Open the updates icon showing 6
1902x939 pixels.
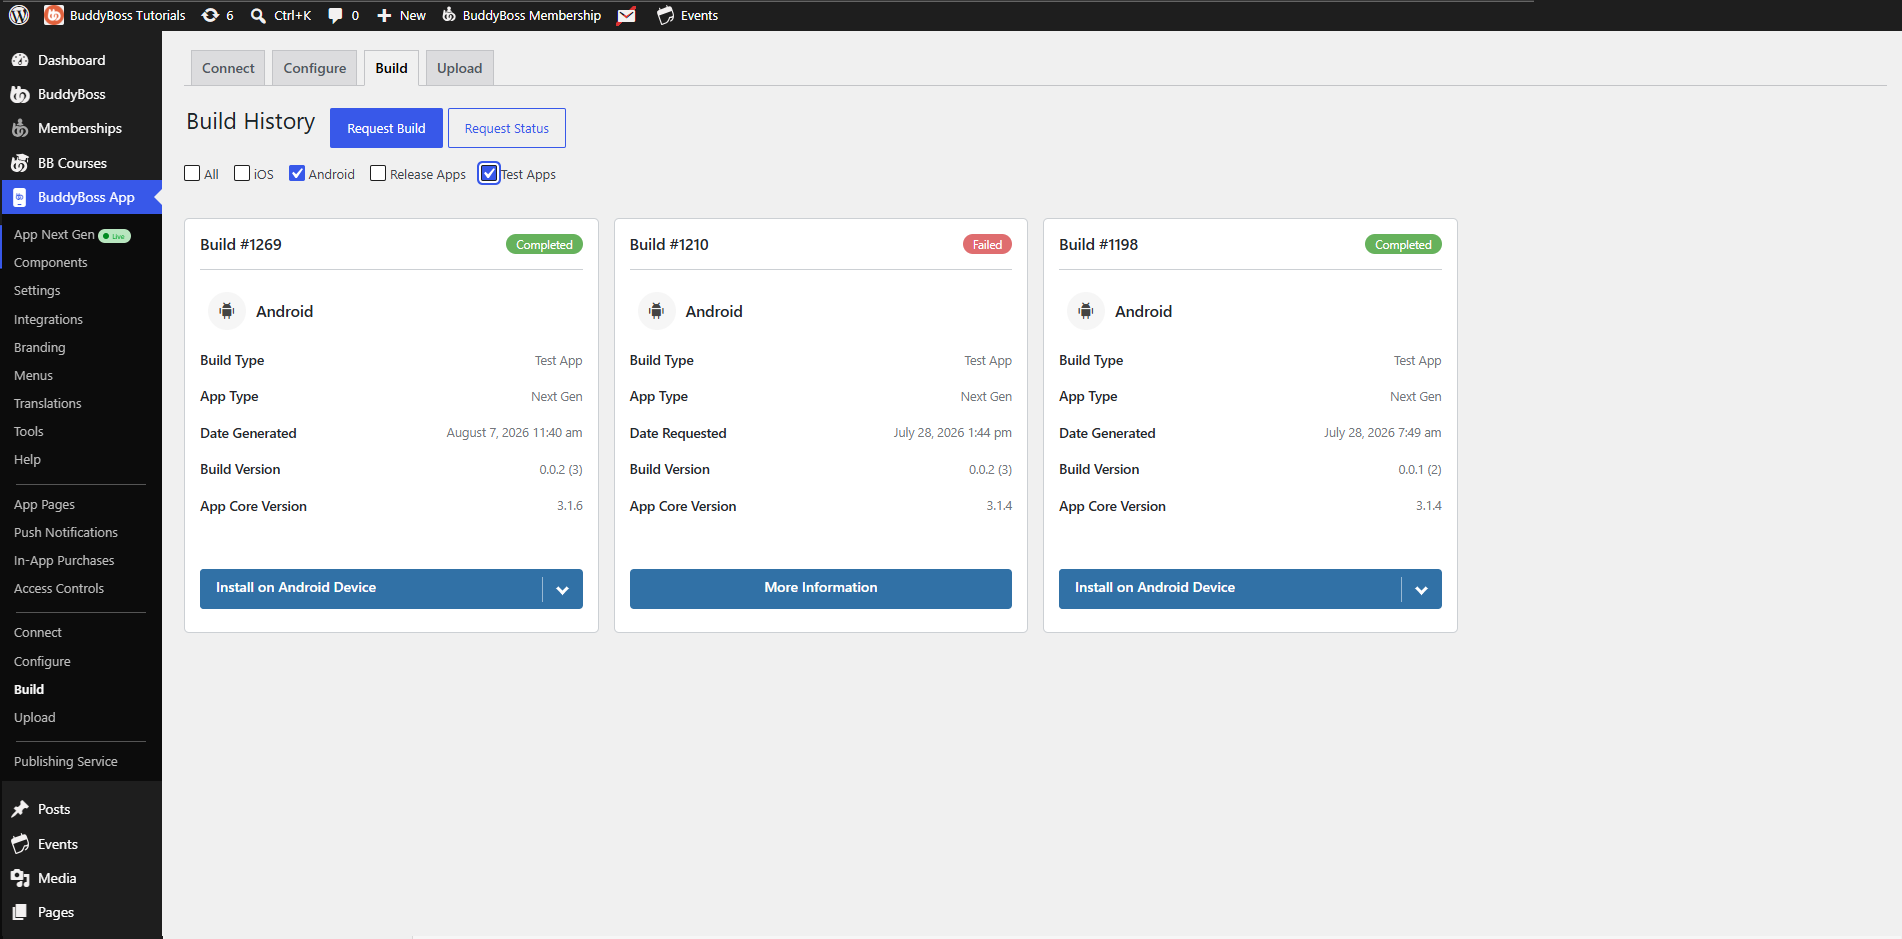coord(217,15)
